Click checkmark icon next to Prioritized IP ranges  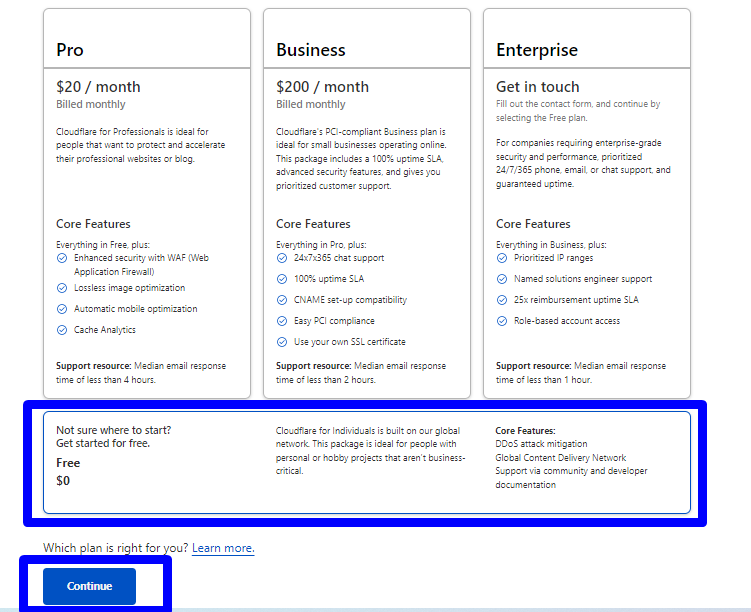click(x=502, y=258)
